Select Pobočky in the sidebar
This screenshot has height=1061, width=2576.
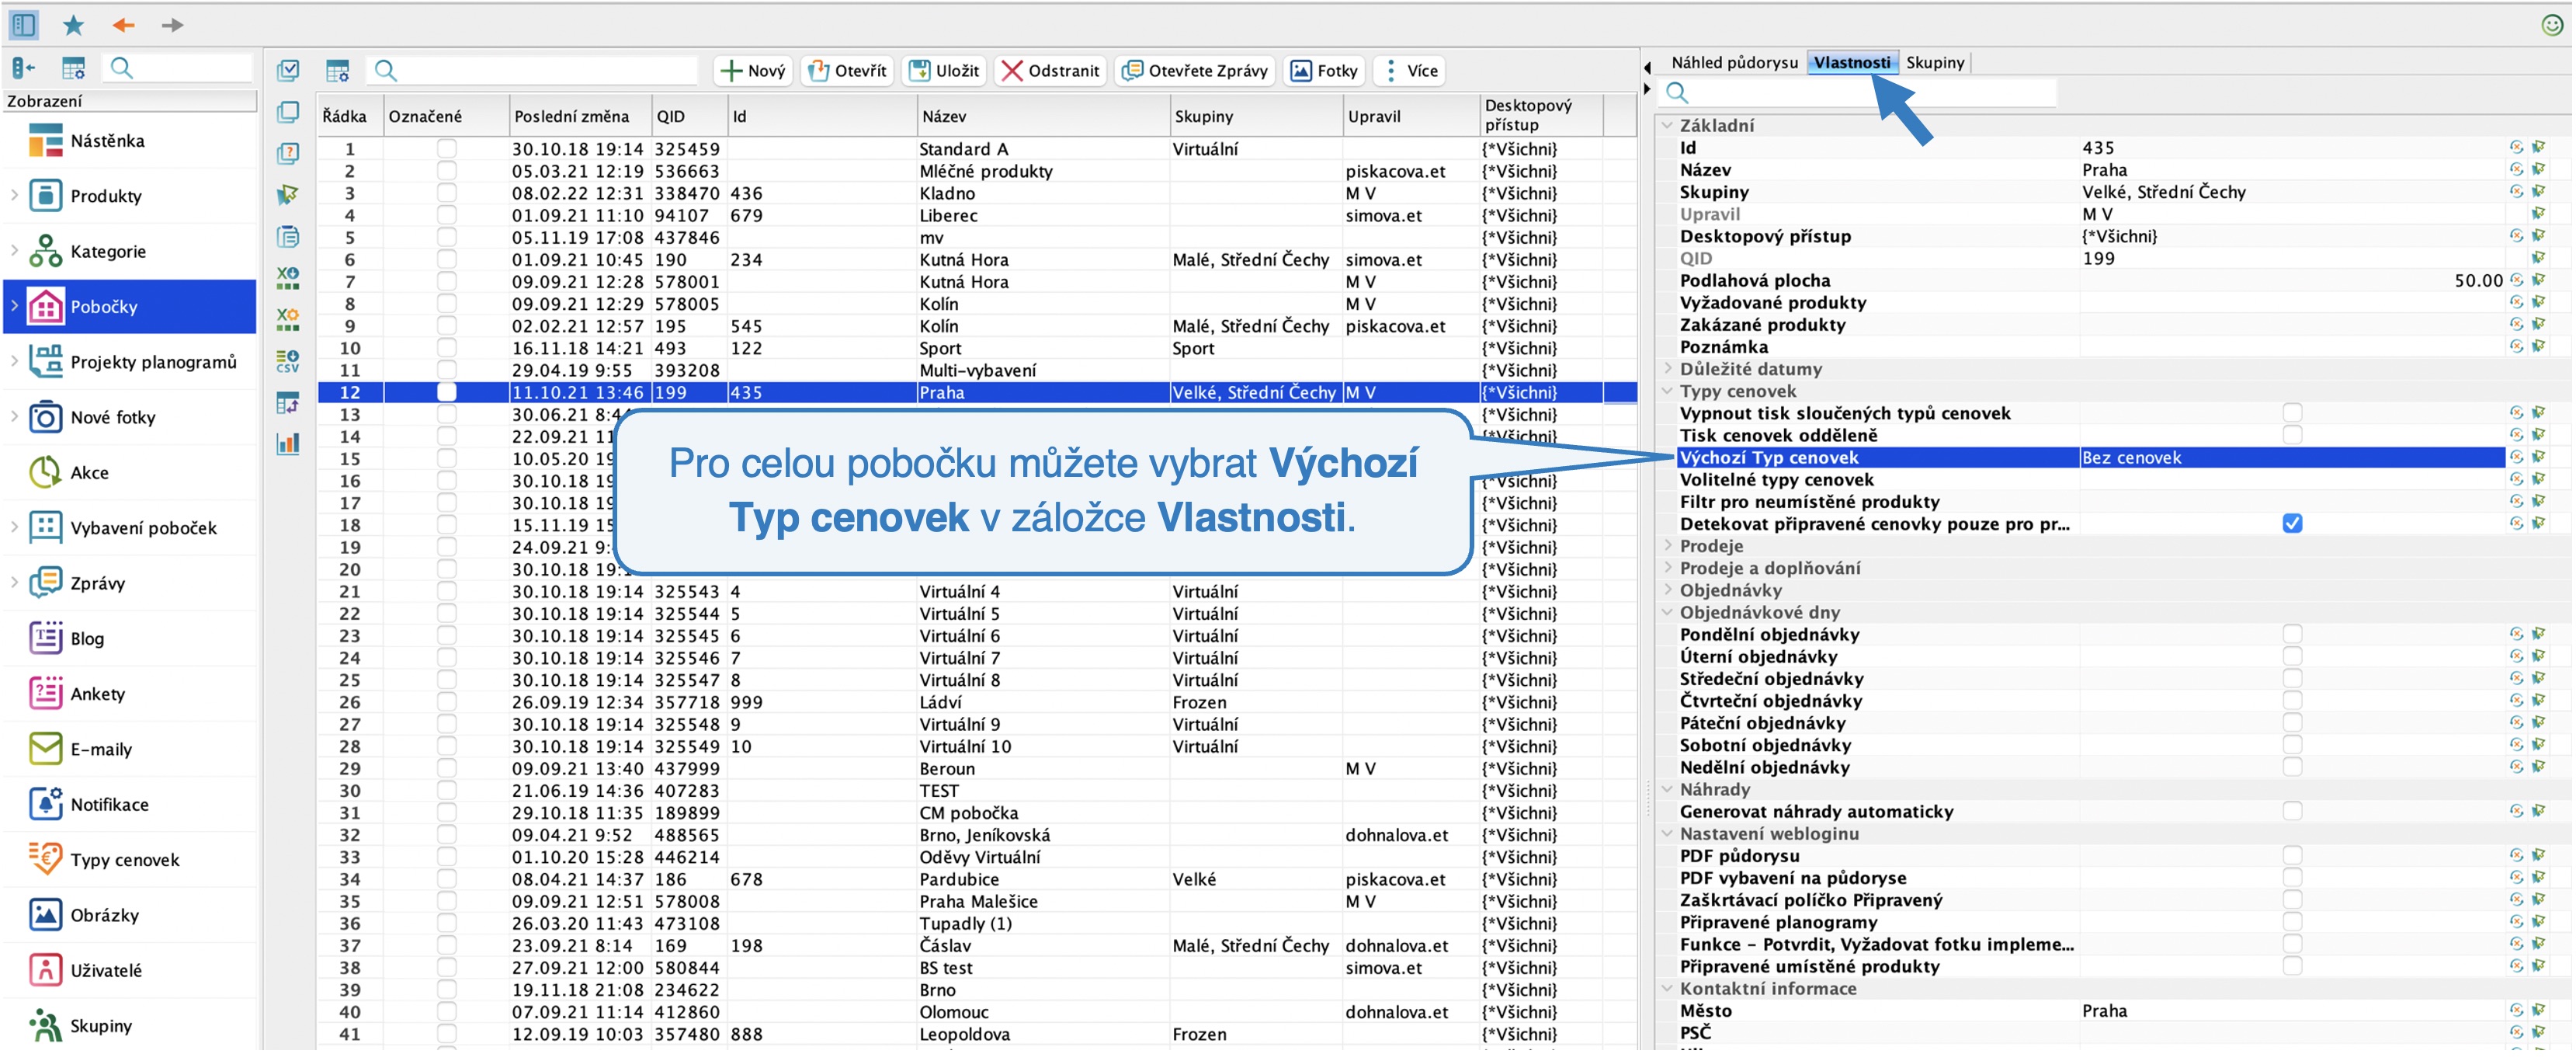(130, 307)
